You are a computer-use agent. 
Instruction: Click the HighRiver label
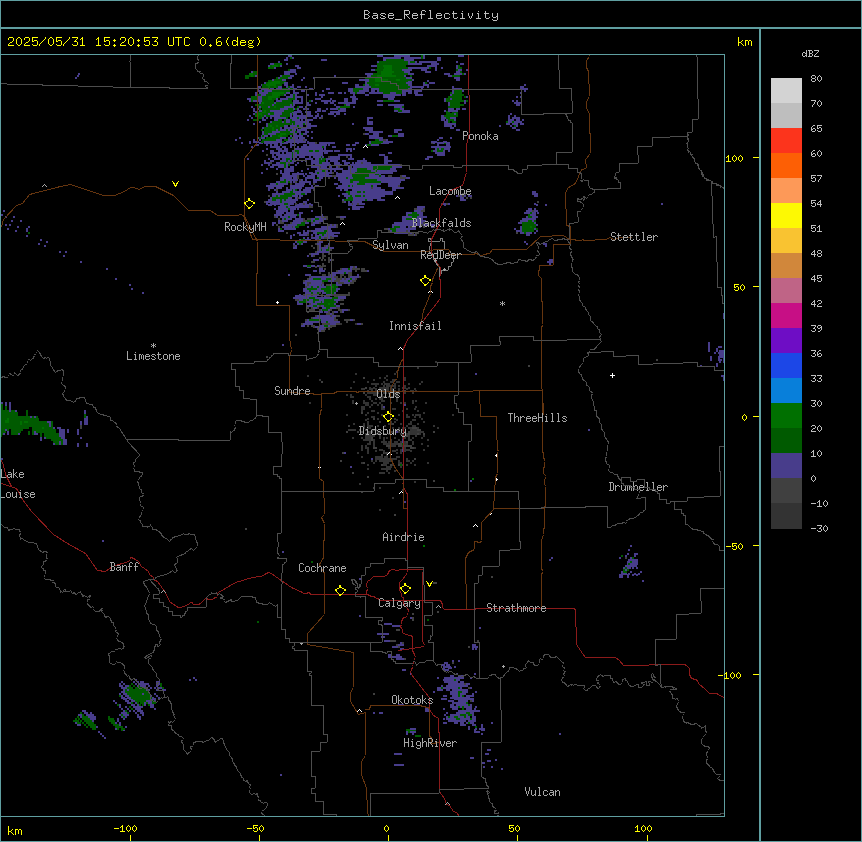click(x=430, y=743)
